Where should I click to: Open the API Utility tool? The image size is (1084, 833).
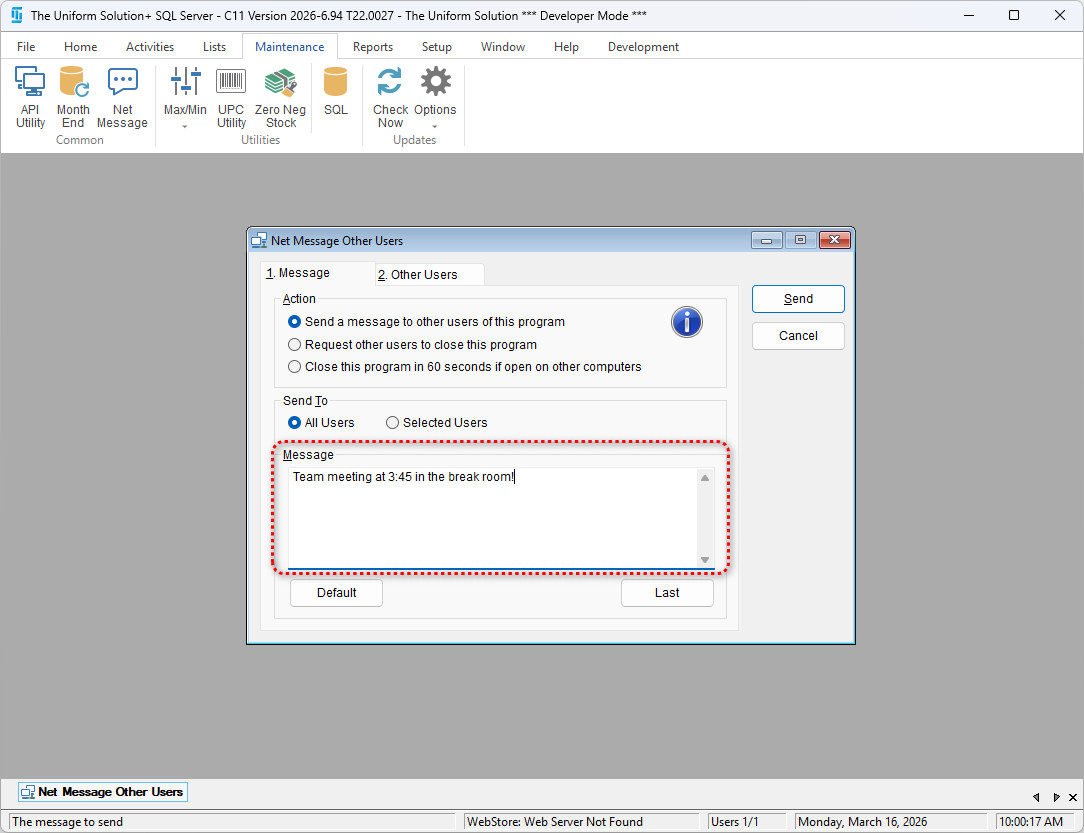[x=30, y=97]
